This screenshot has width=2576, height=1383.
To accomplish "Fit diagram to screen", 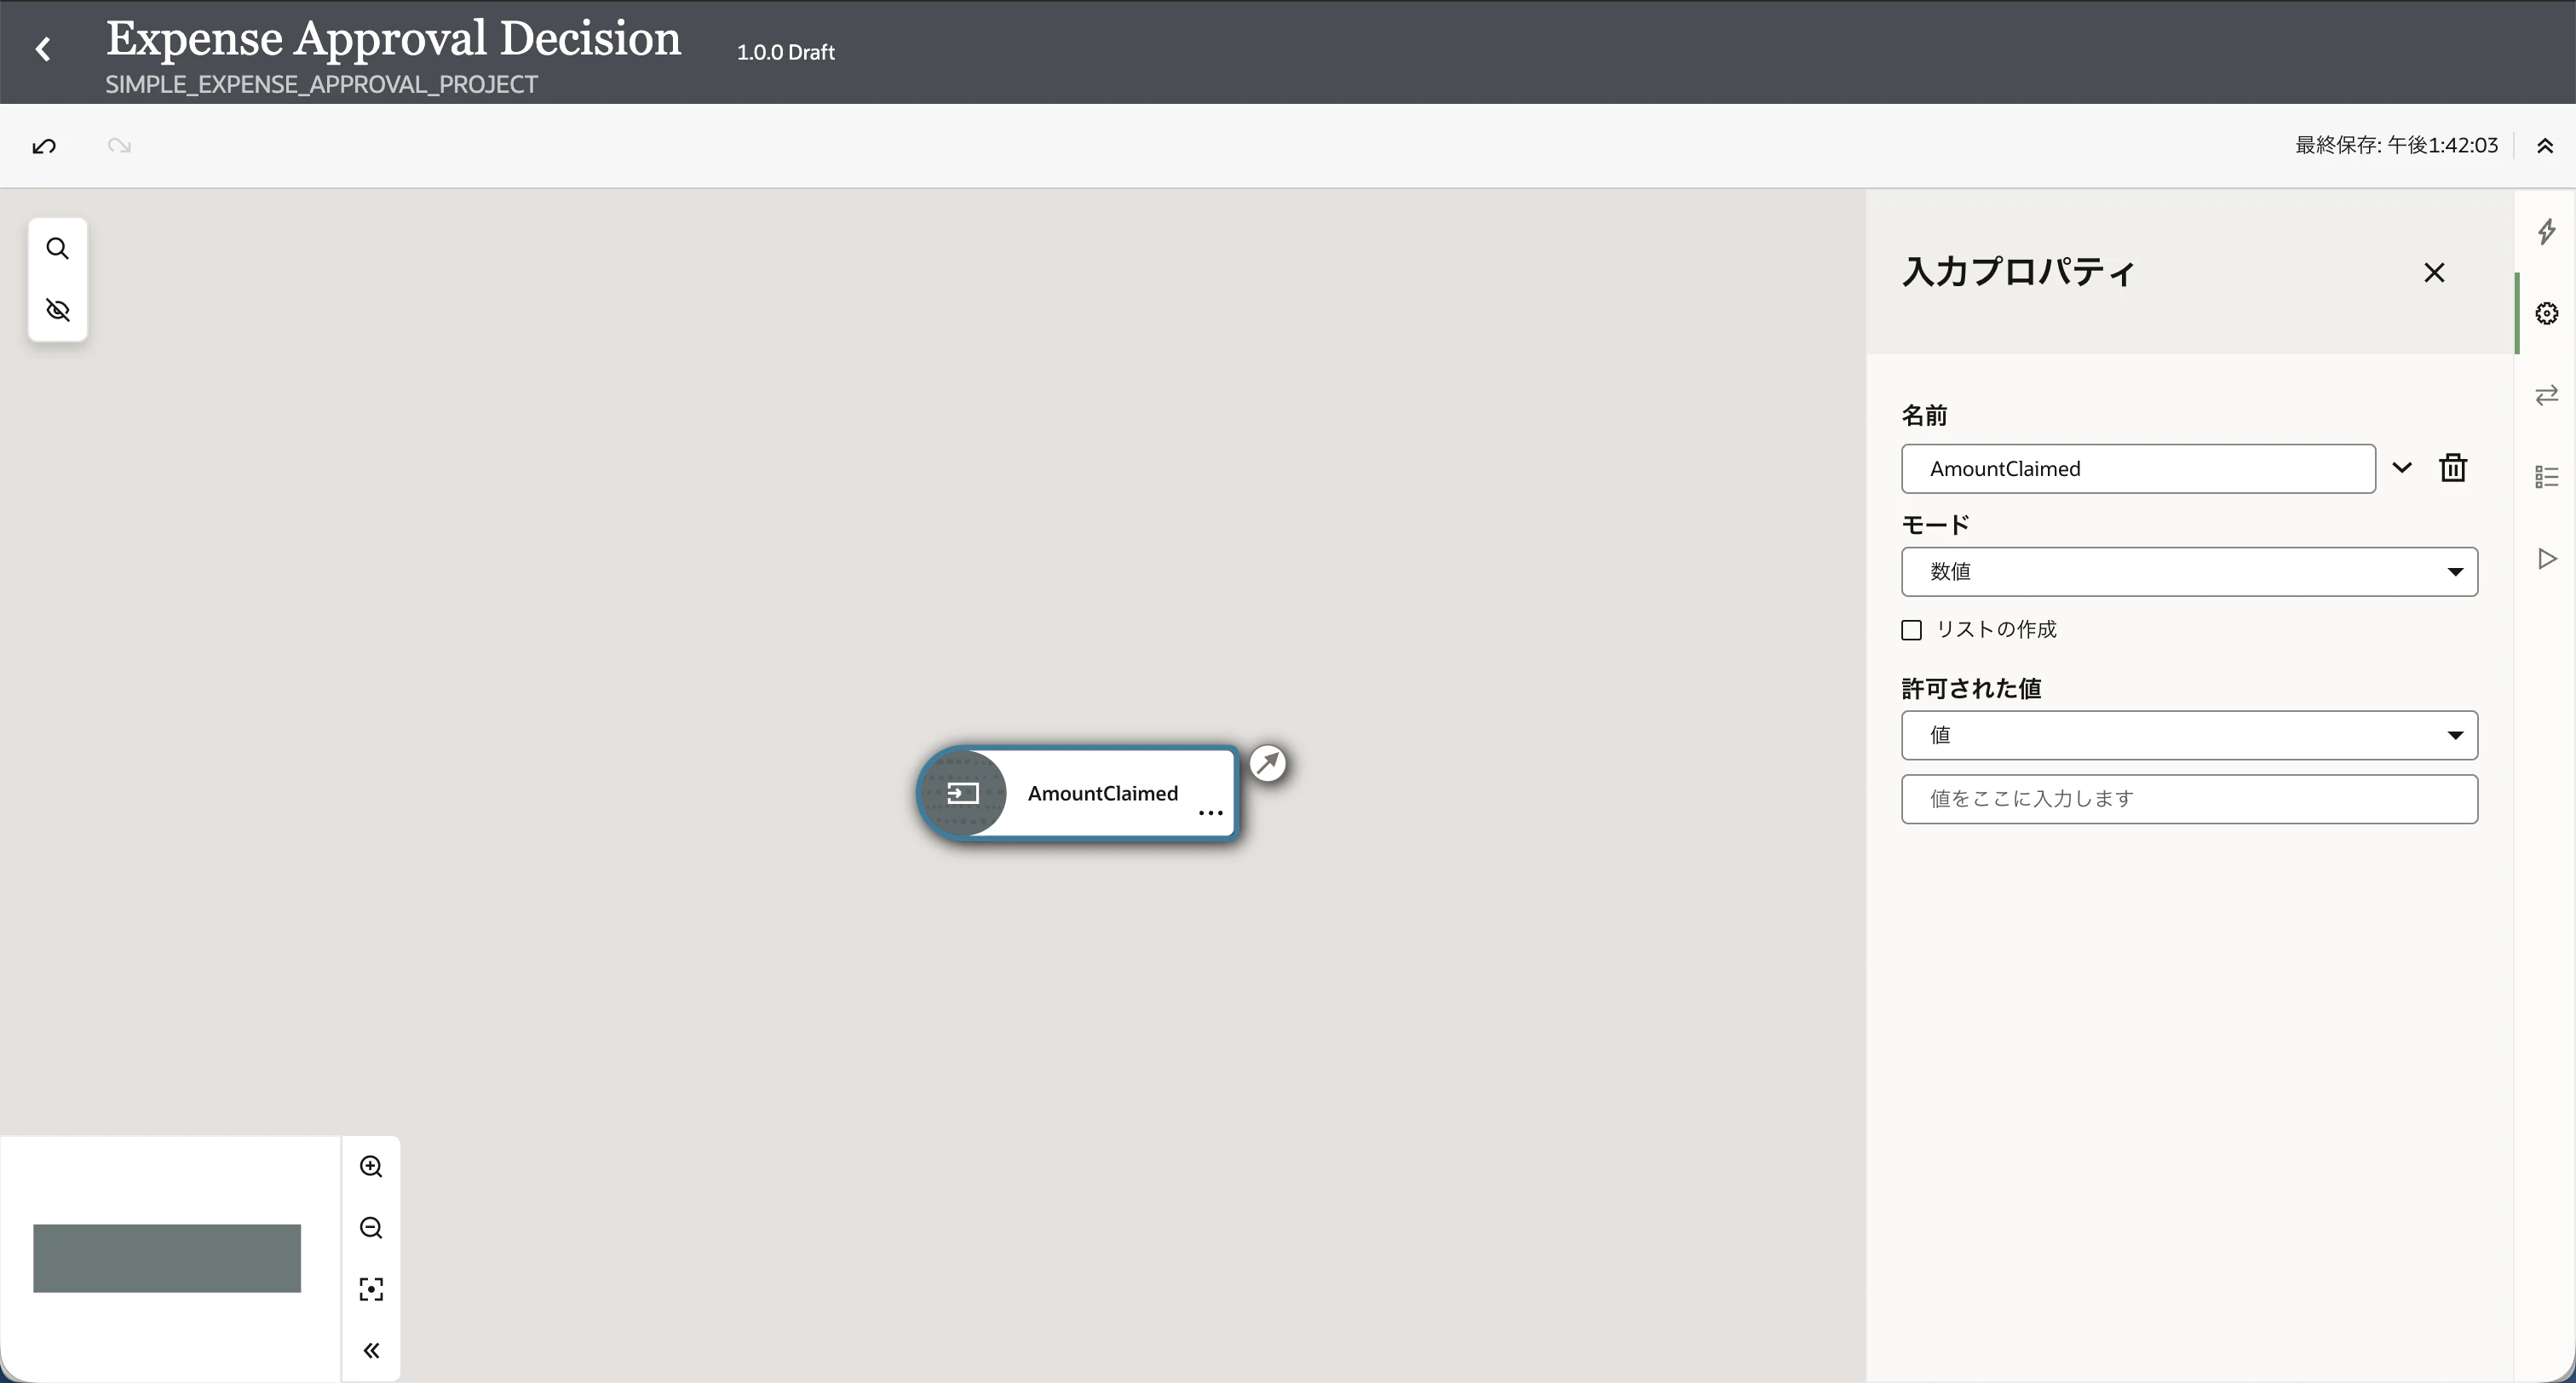I will click(371, 1289).
